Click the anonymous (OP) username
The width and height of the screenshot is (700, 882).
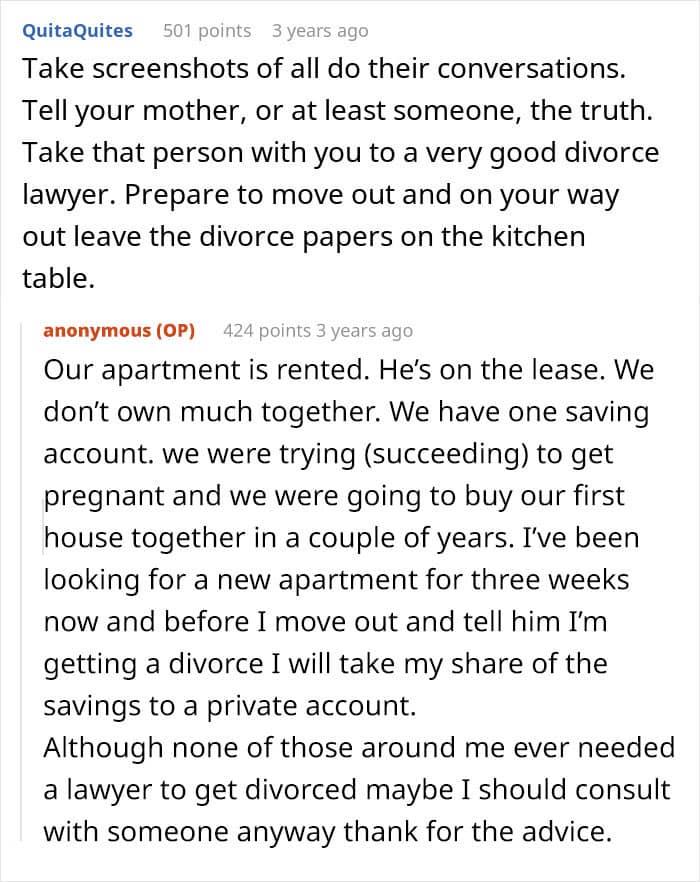tap(119, 330)
